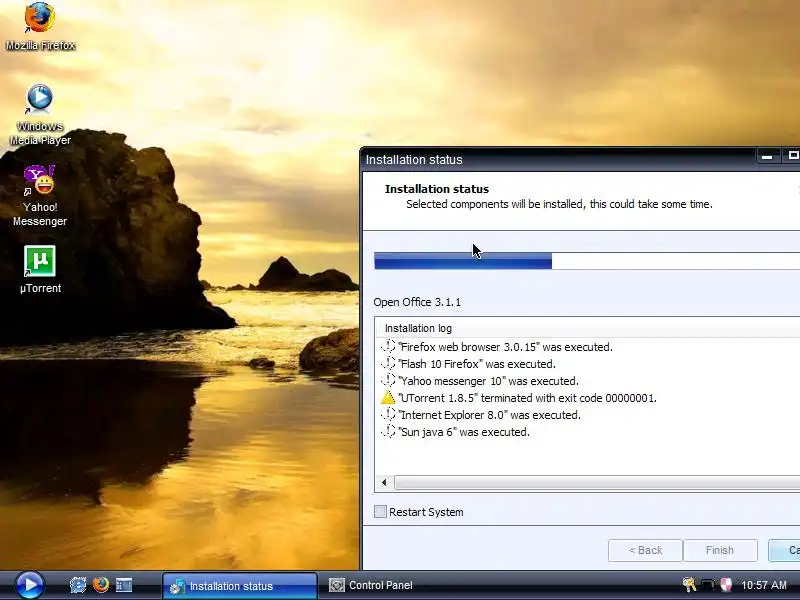The width and height of the screenshot is (800, 600).
Task: Click the show desktop quick launch icon
Action: pyautogui.click(x=124, y=585)
